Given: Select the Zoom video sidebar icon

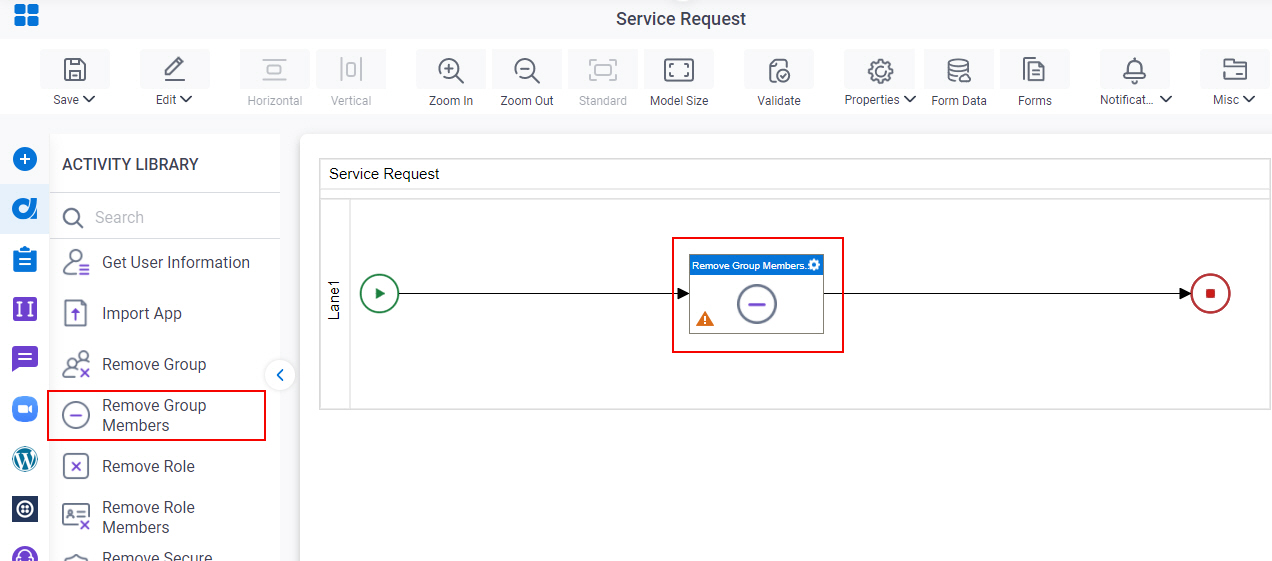Looking at the screenshot, I should click(25, 409).
